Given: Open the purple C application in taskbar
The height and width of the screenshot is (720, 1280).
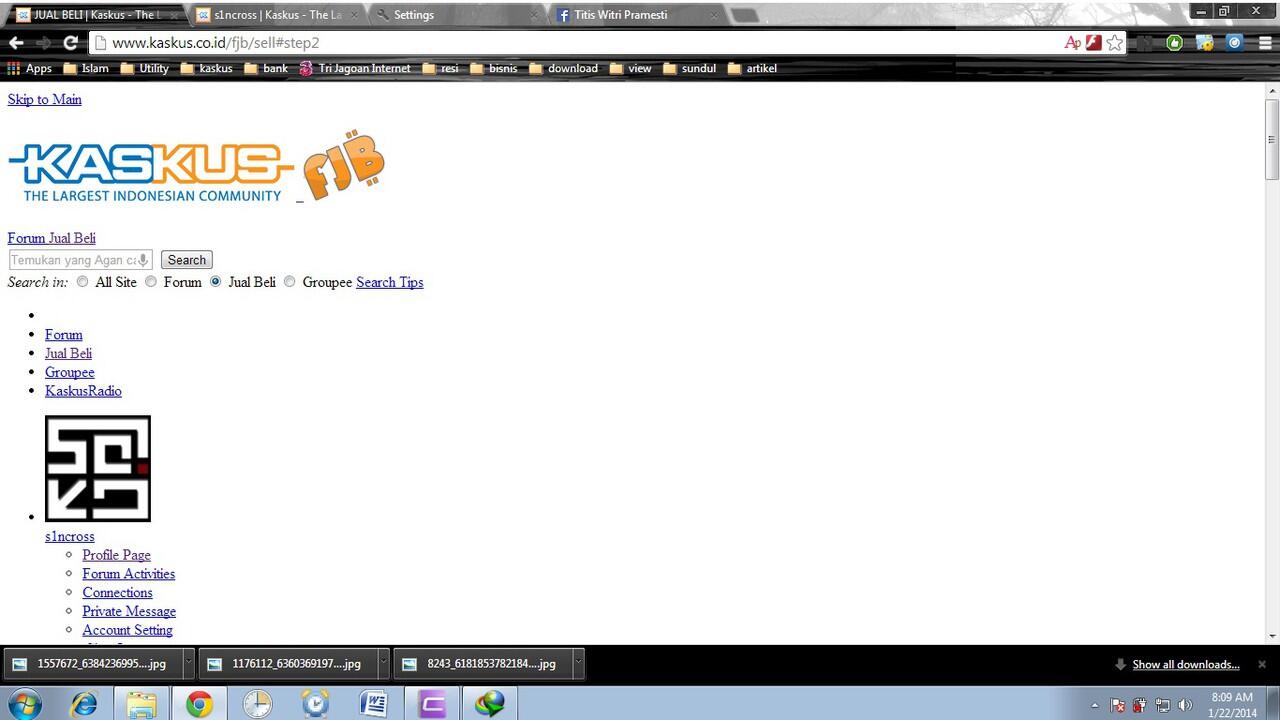Looking at the screenshot, I should coord(432,704).
